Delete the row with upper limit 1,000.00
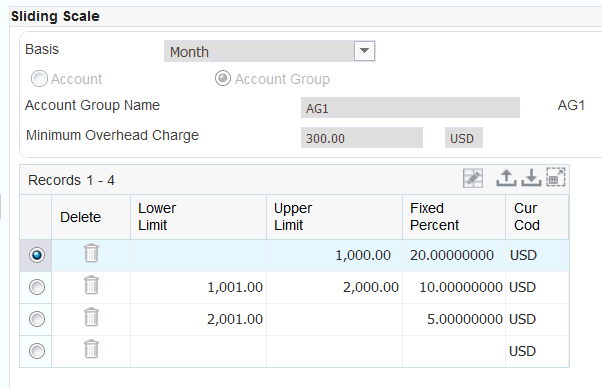This screenshot has height=388, width=602. click(91, 253)
